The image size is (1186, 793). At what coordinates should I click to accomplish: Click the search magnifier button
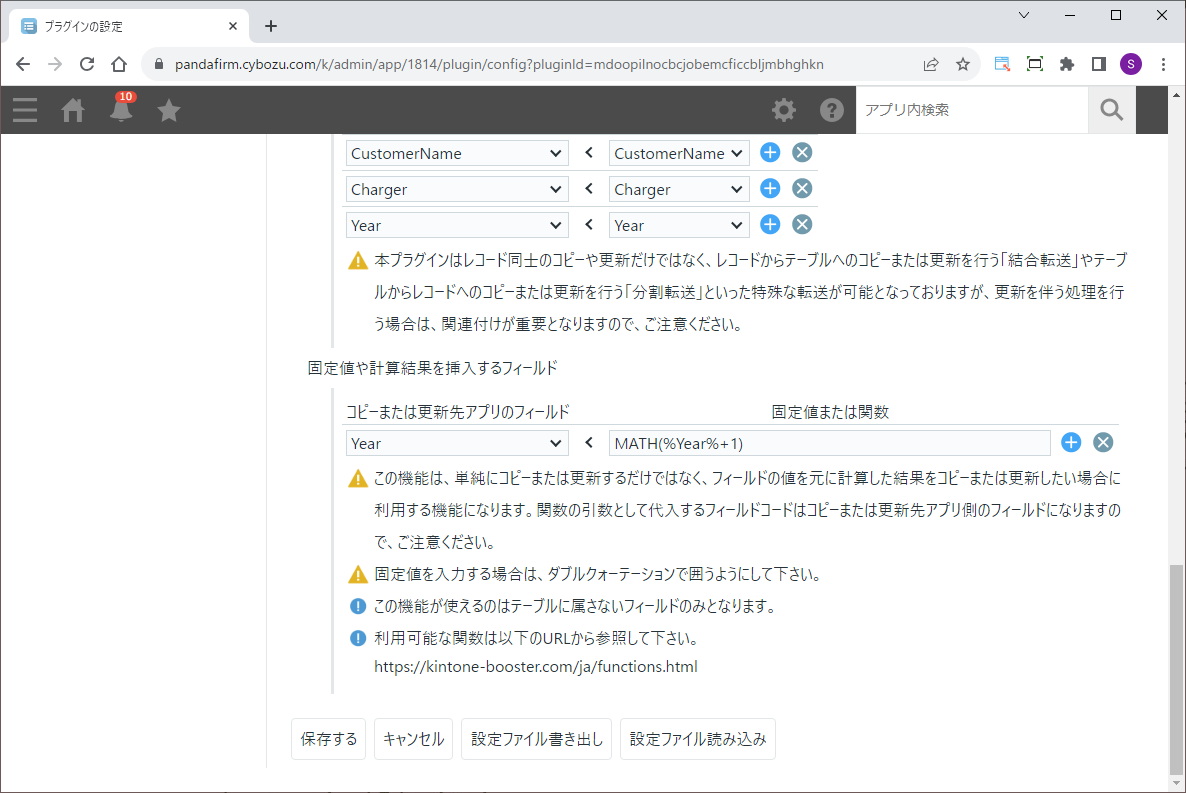1111,110
